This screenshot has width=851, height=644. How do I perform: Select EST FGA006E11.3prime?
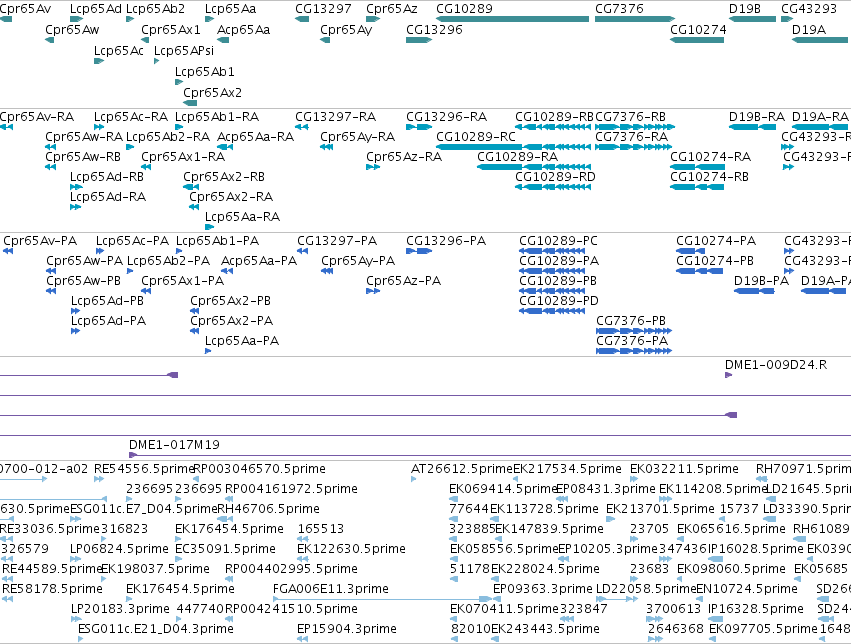[x=331, y=589]
